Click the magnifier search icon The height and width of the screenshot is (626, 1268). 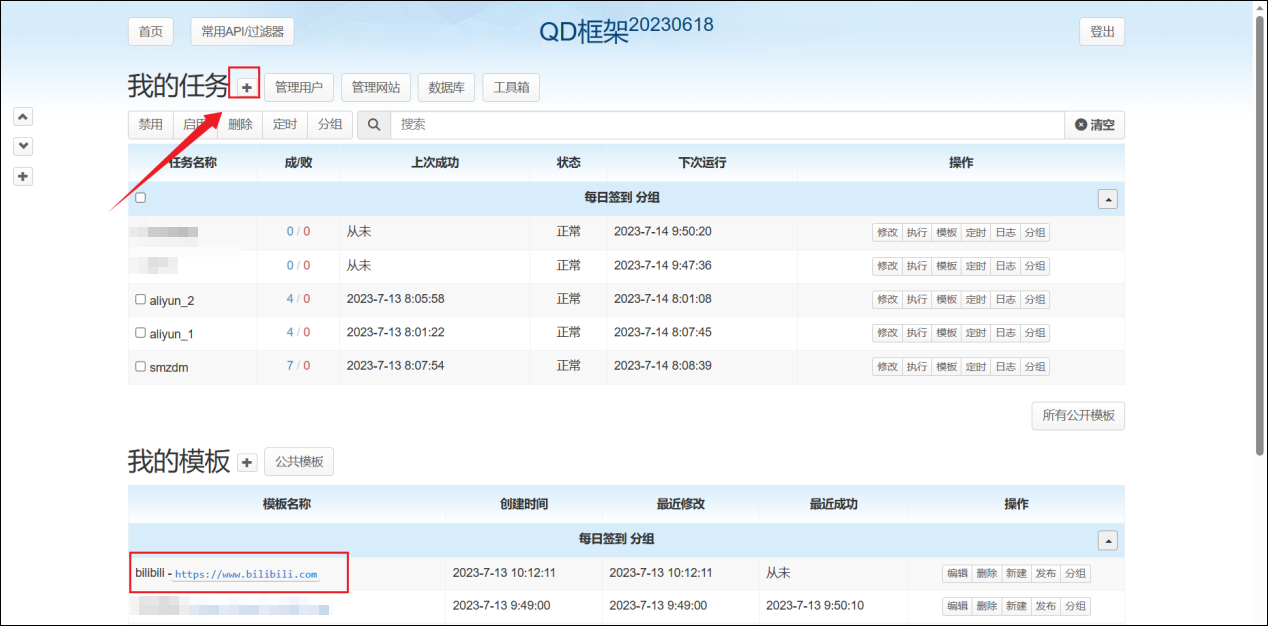(374, 125)
